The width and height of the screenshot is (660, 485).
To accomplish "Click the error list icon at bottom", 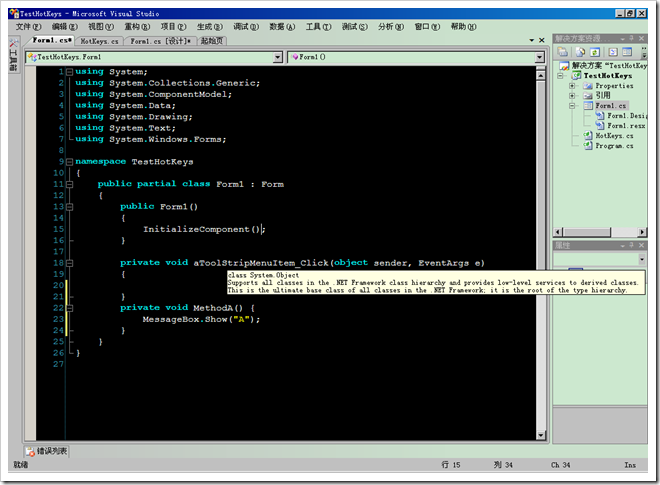I will click(30, 452).
